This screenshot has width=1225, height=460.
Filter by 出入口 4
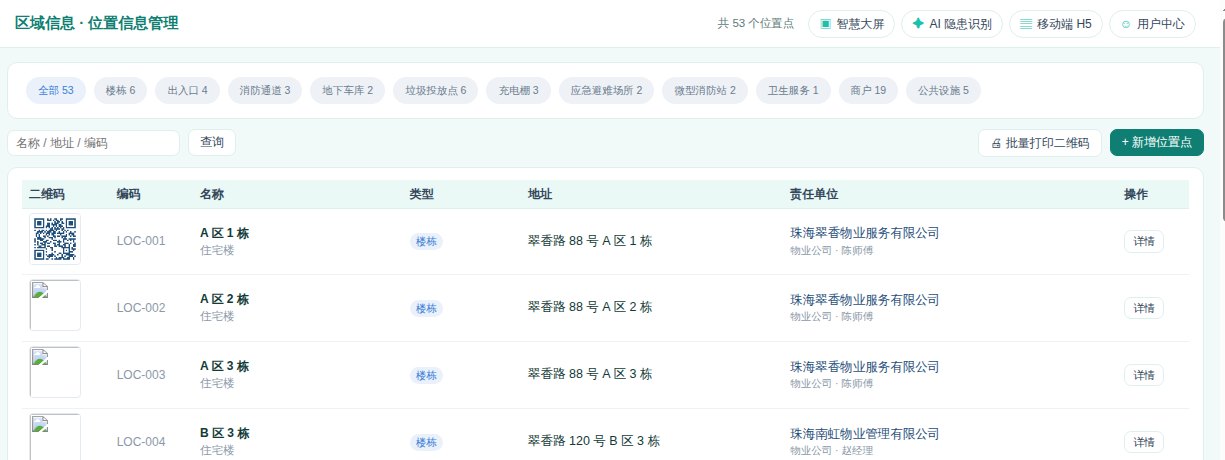tap(187, 91)
